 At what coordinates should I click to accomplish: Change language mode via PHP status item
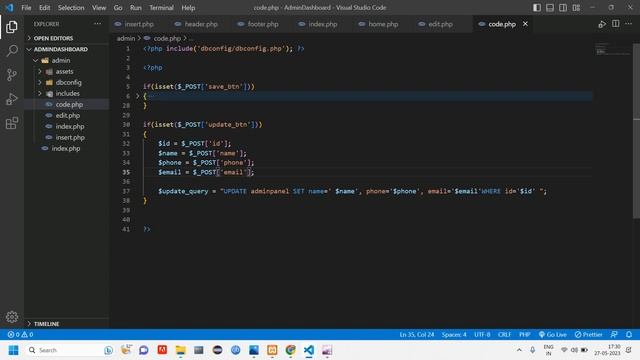point(524,334)
